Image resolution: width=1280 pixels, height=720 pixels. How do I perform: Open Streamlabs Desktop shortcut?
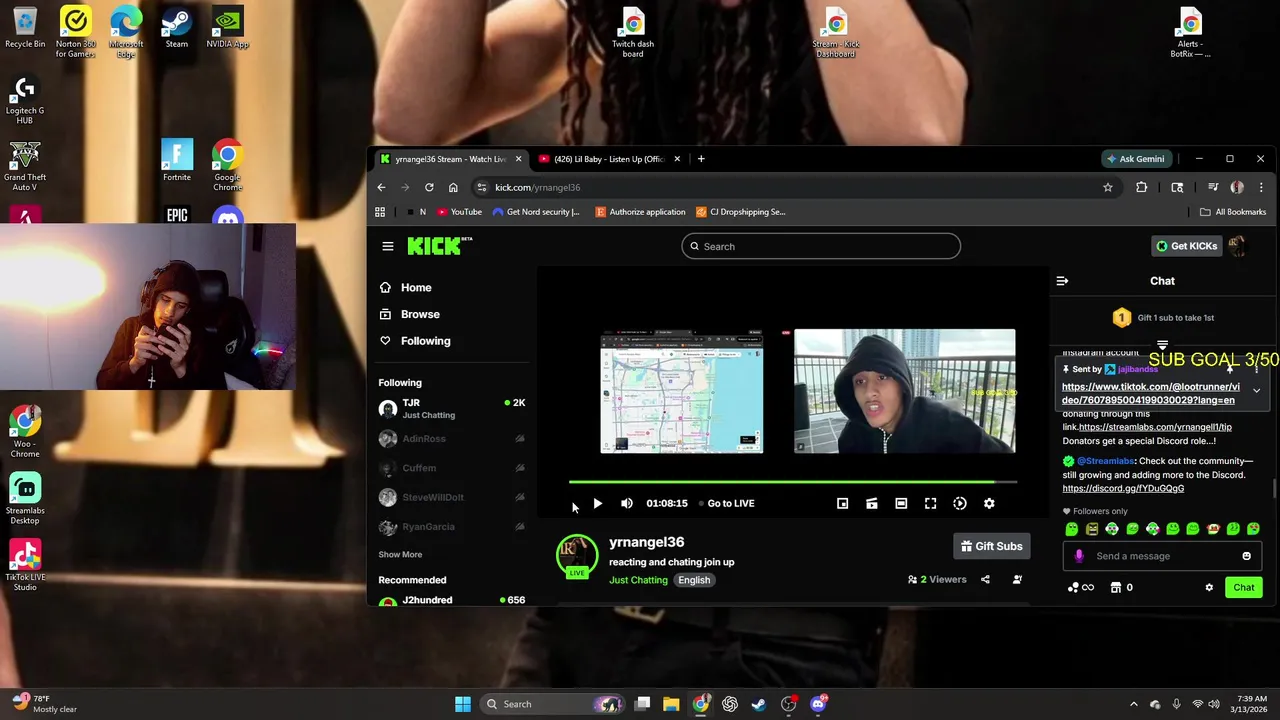pos(25,498)
